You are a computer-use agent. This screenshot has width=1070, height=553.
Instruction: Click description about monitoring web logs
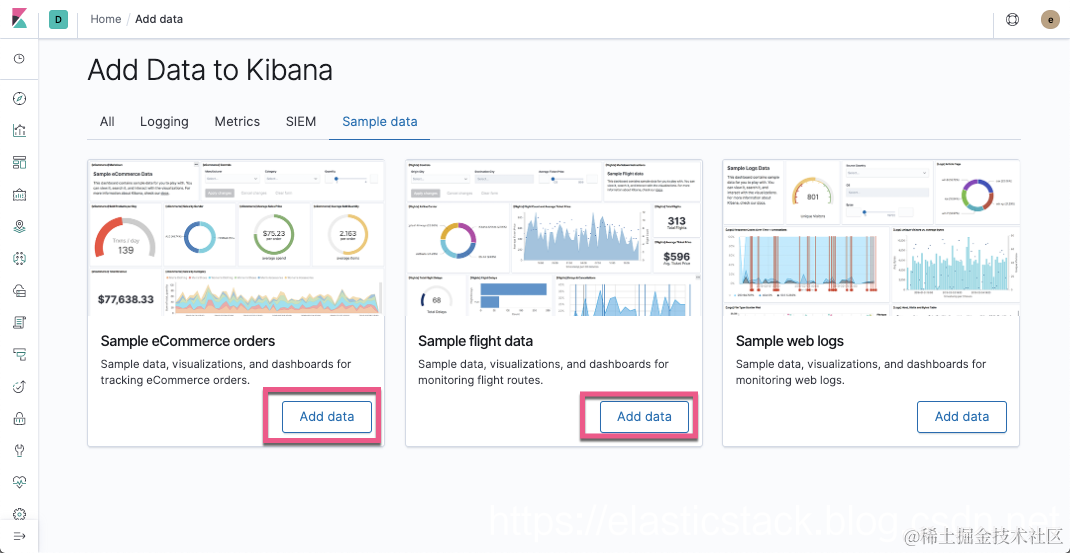[x=861, y=372]
